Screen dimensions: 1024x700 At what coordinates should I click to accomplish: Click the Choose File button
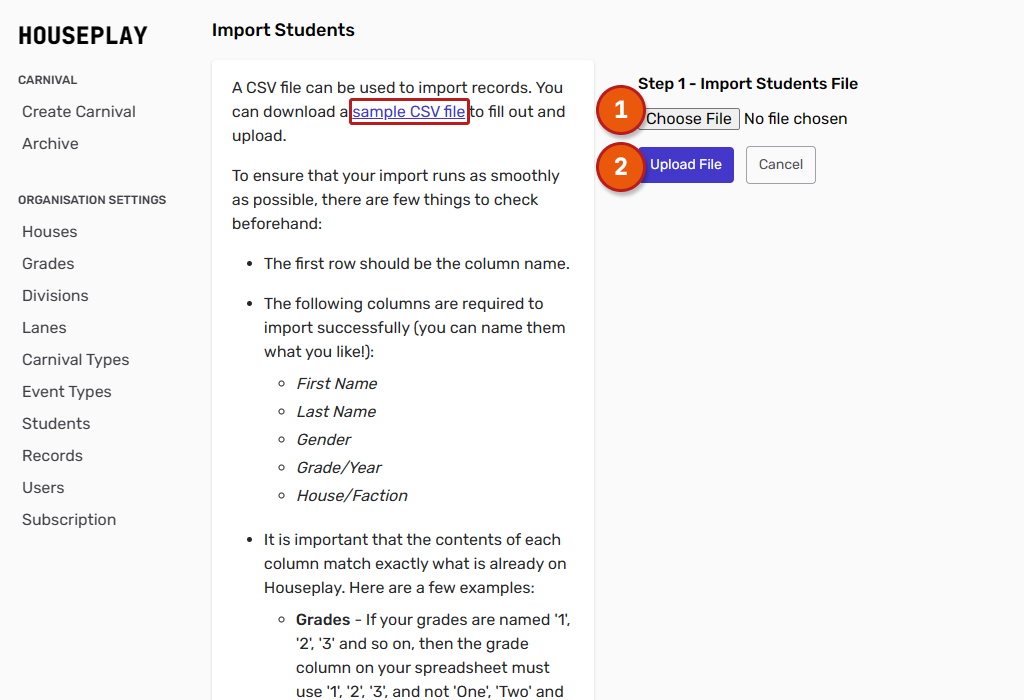coord(689,119)
